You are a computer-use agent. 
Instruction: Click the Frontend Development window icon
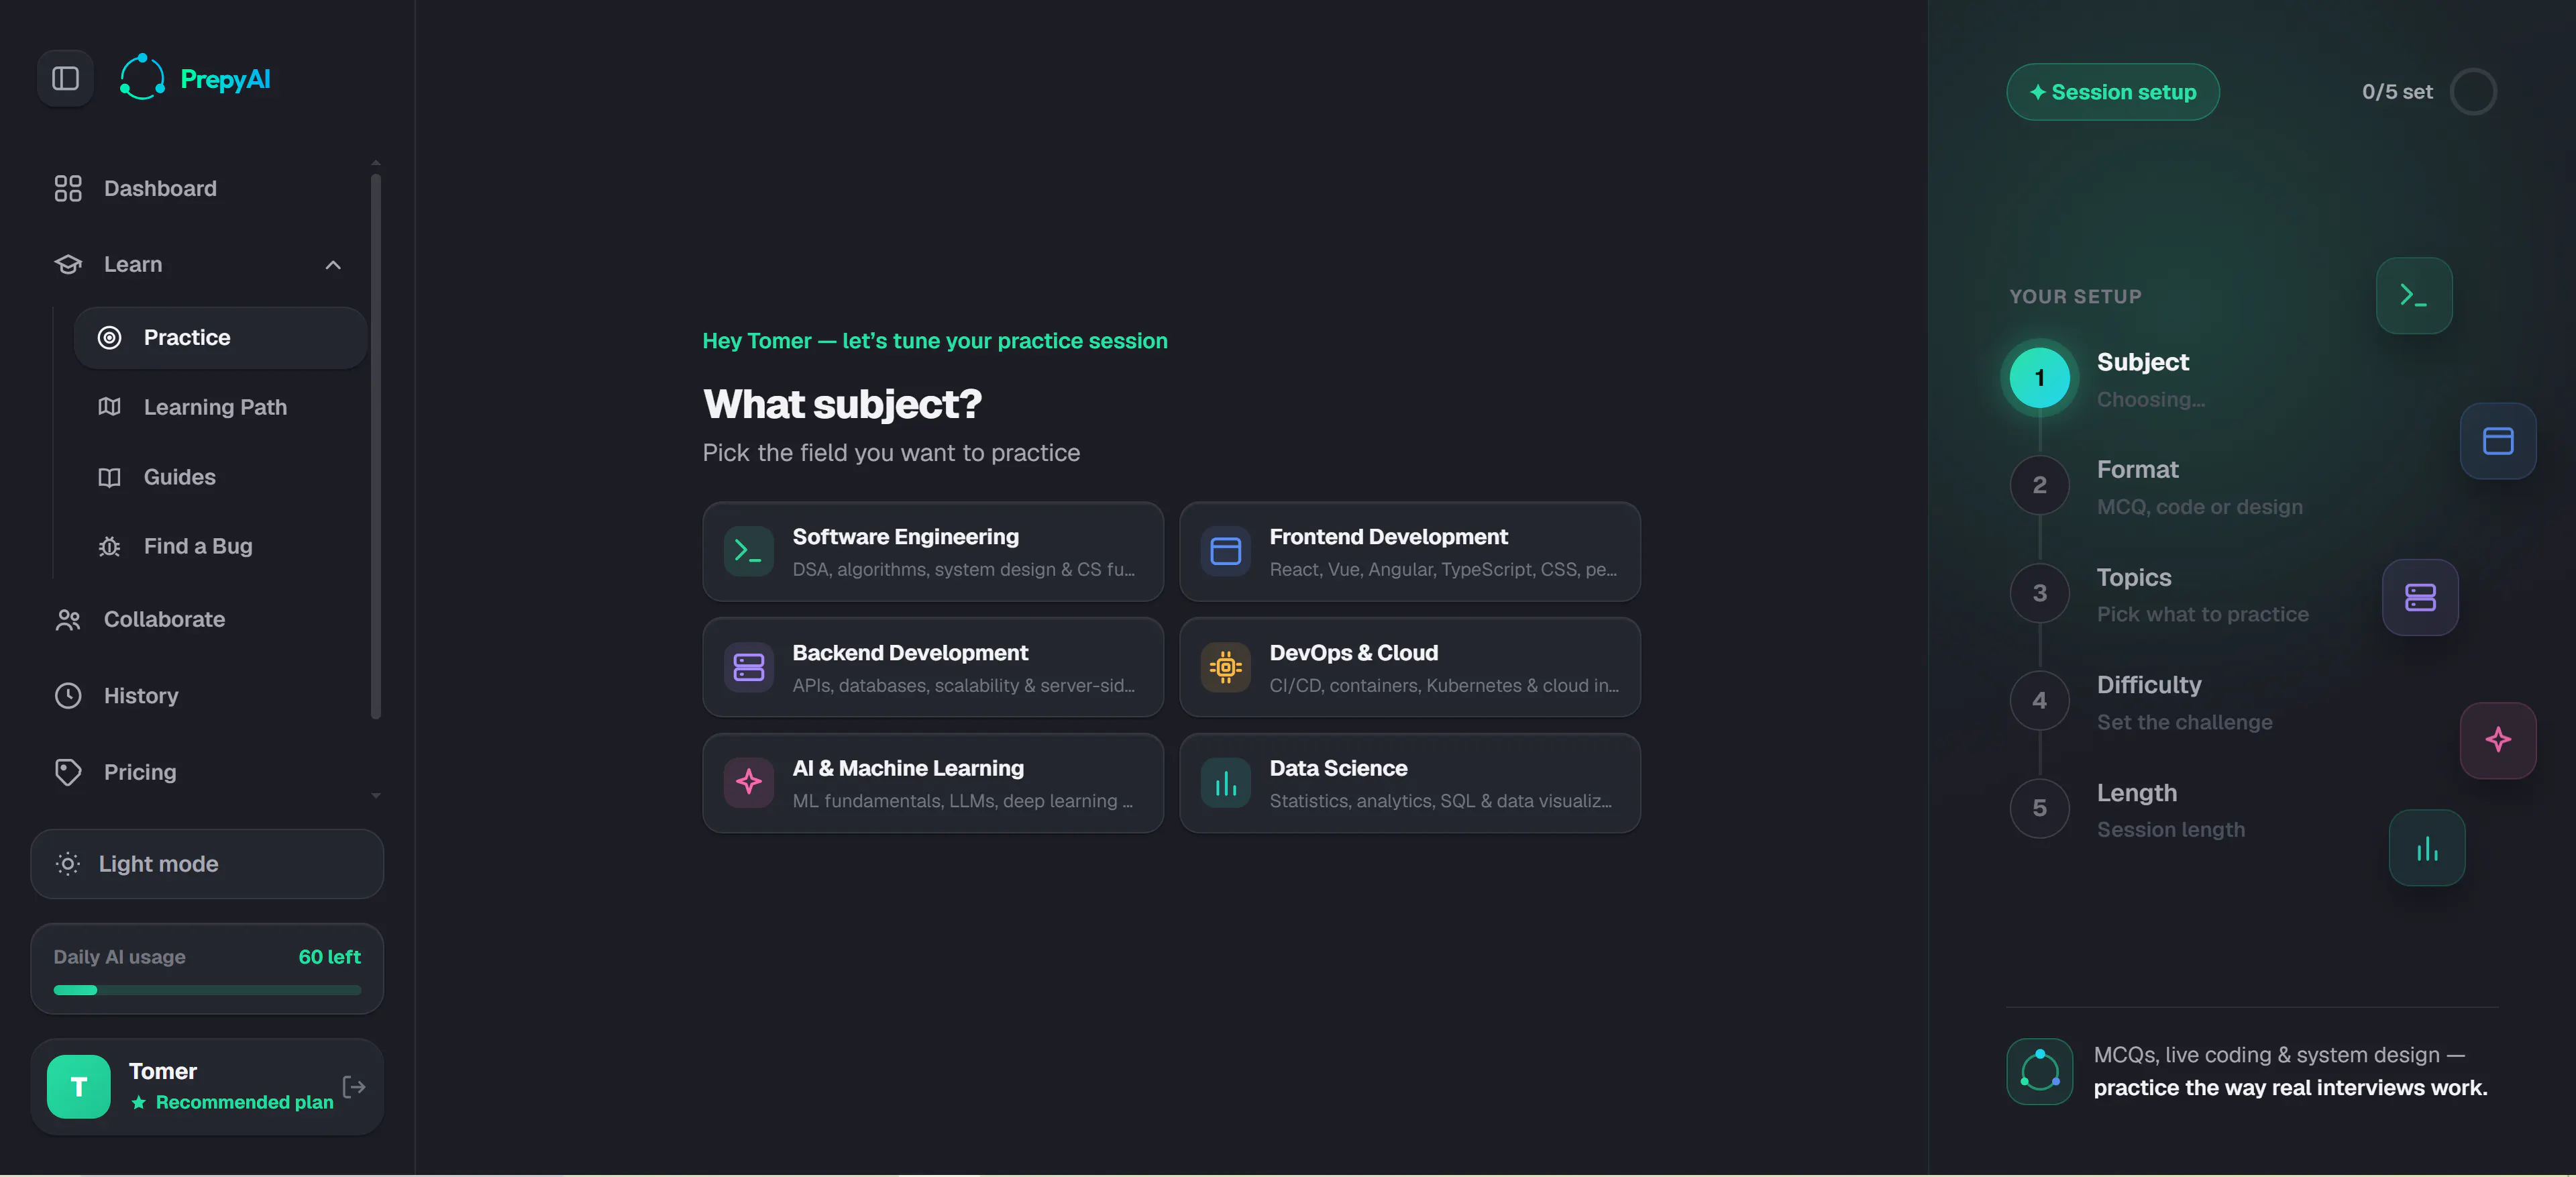coord(1225,551)
